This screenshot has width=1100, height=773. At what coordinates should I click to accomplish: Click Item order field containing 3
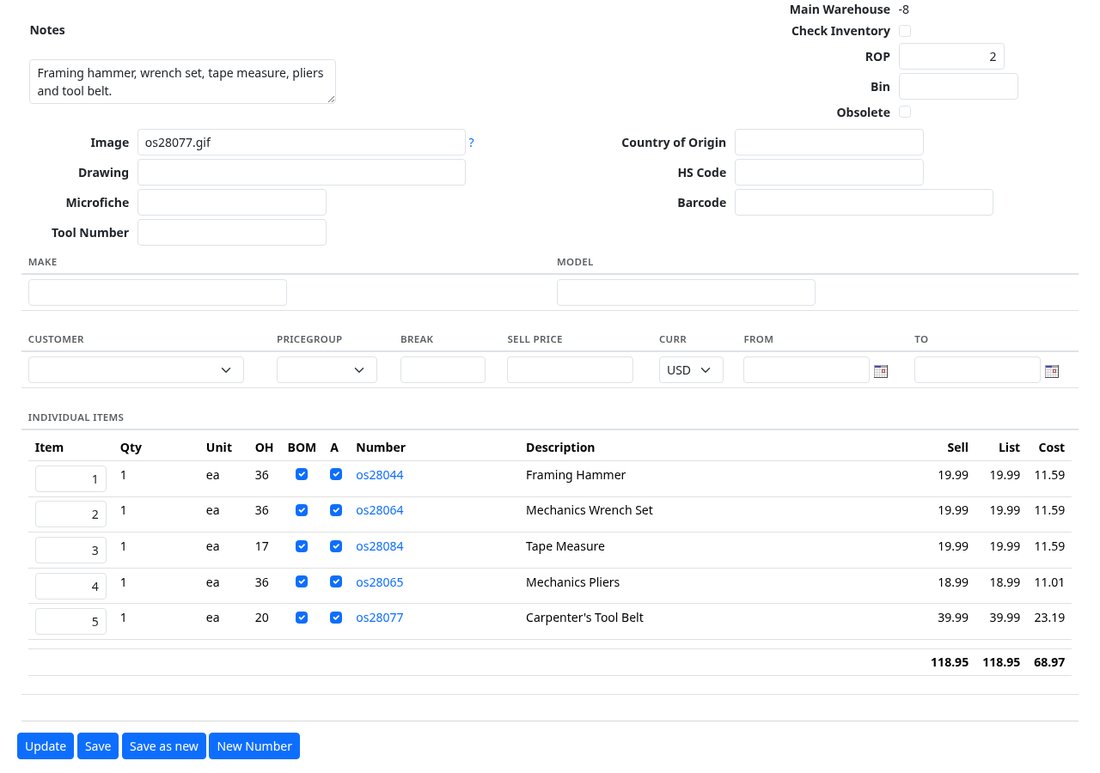point(71,550)
